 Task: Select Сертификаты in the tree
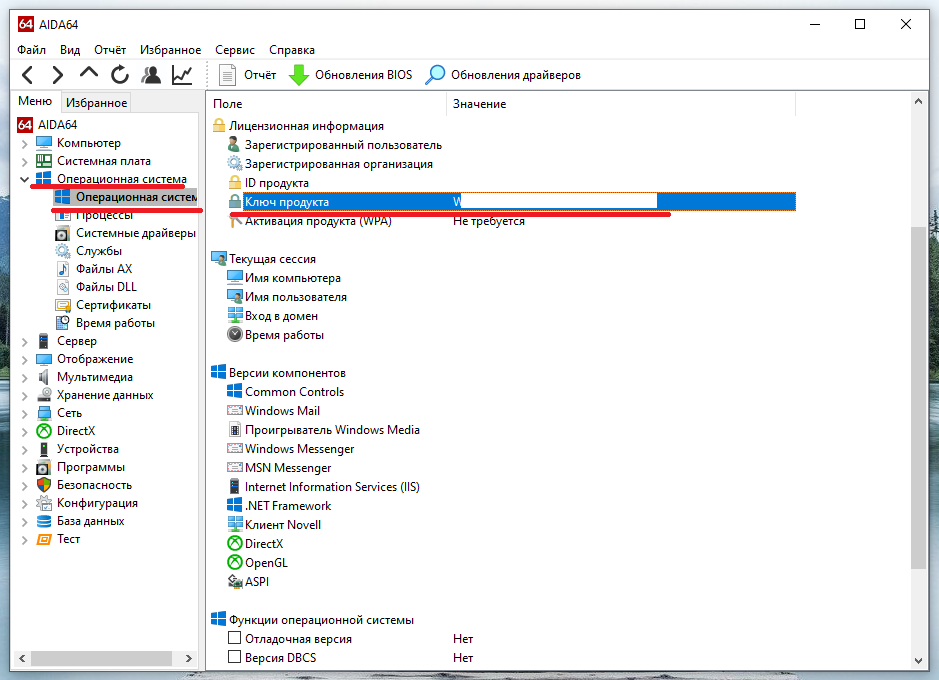click(113, 305)
